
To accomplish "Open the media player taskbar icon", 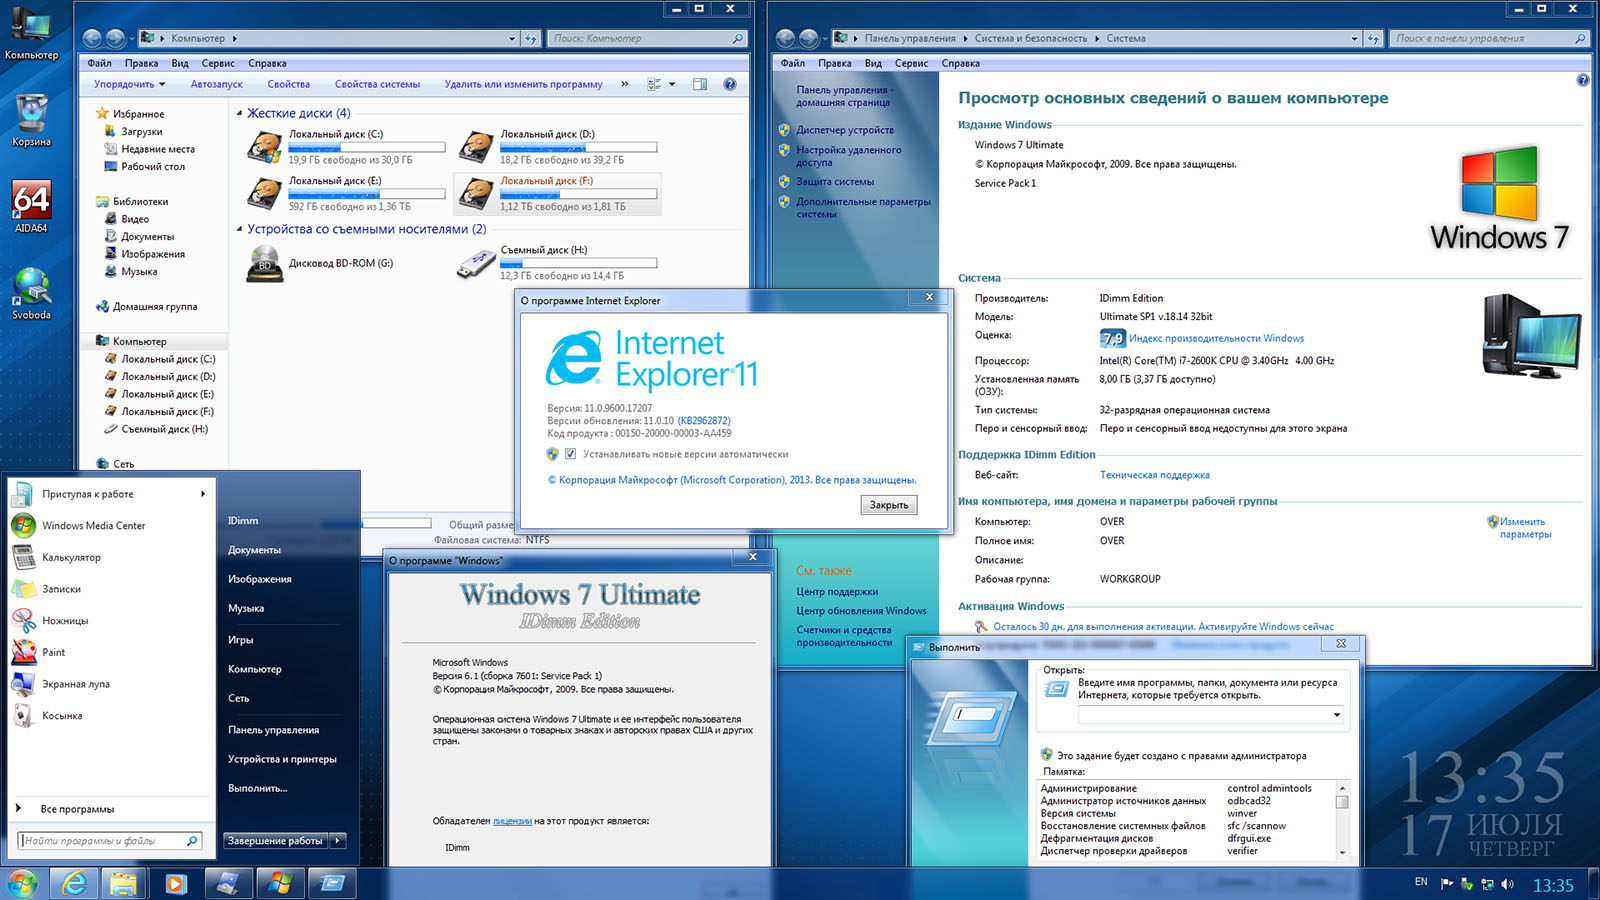I will 175,883.
